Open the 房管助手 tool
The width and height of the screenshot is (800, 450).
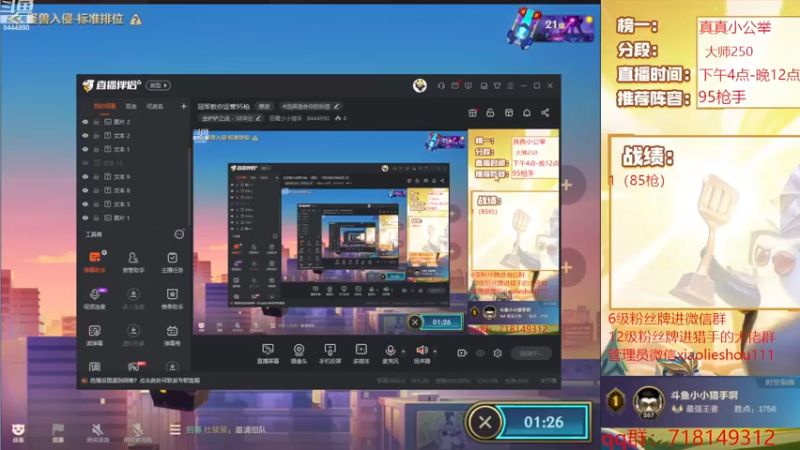(x=133, y=262)
